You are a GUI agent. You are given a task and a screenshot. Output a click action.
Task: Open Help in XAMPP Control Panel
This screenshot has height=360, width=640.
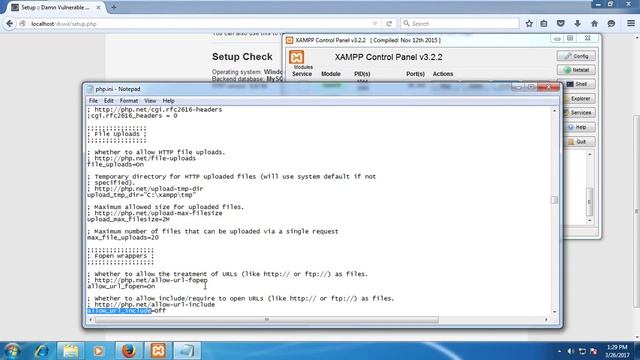coord(579,127)
